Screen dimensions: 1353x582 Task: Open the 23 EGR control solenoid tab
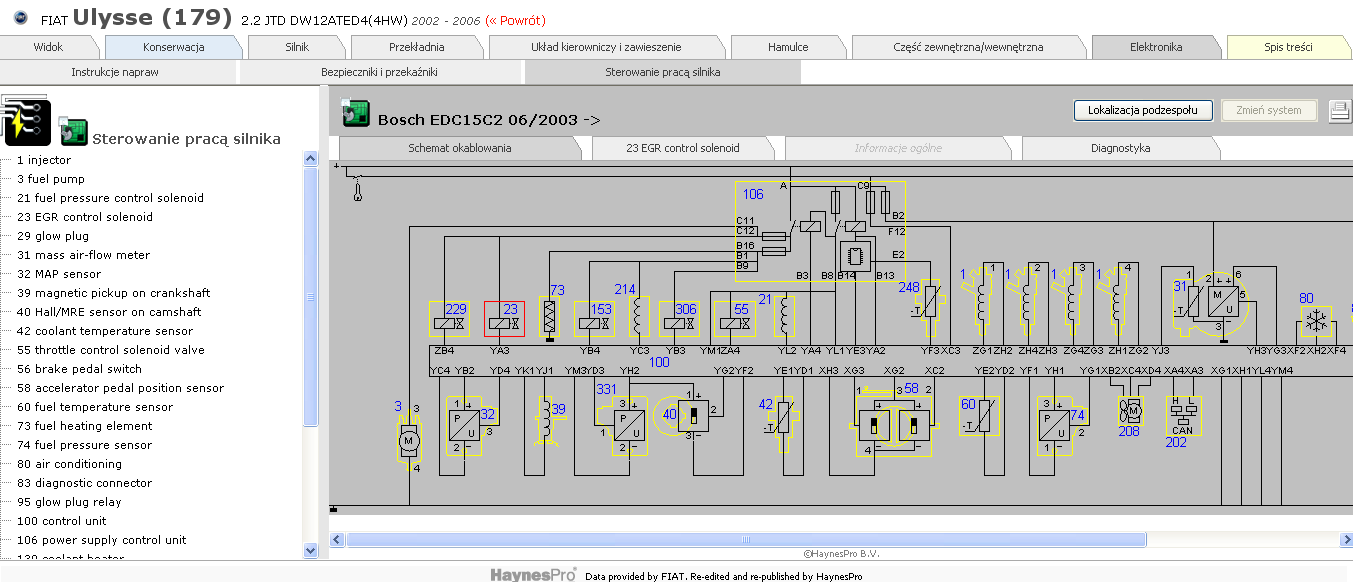[683, 148]
